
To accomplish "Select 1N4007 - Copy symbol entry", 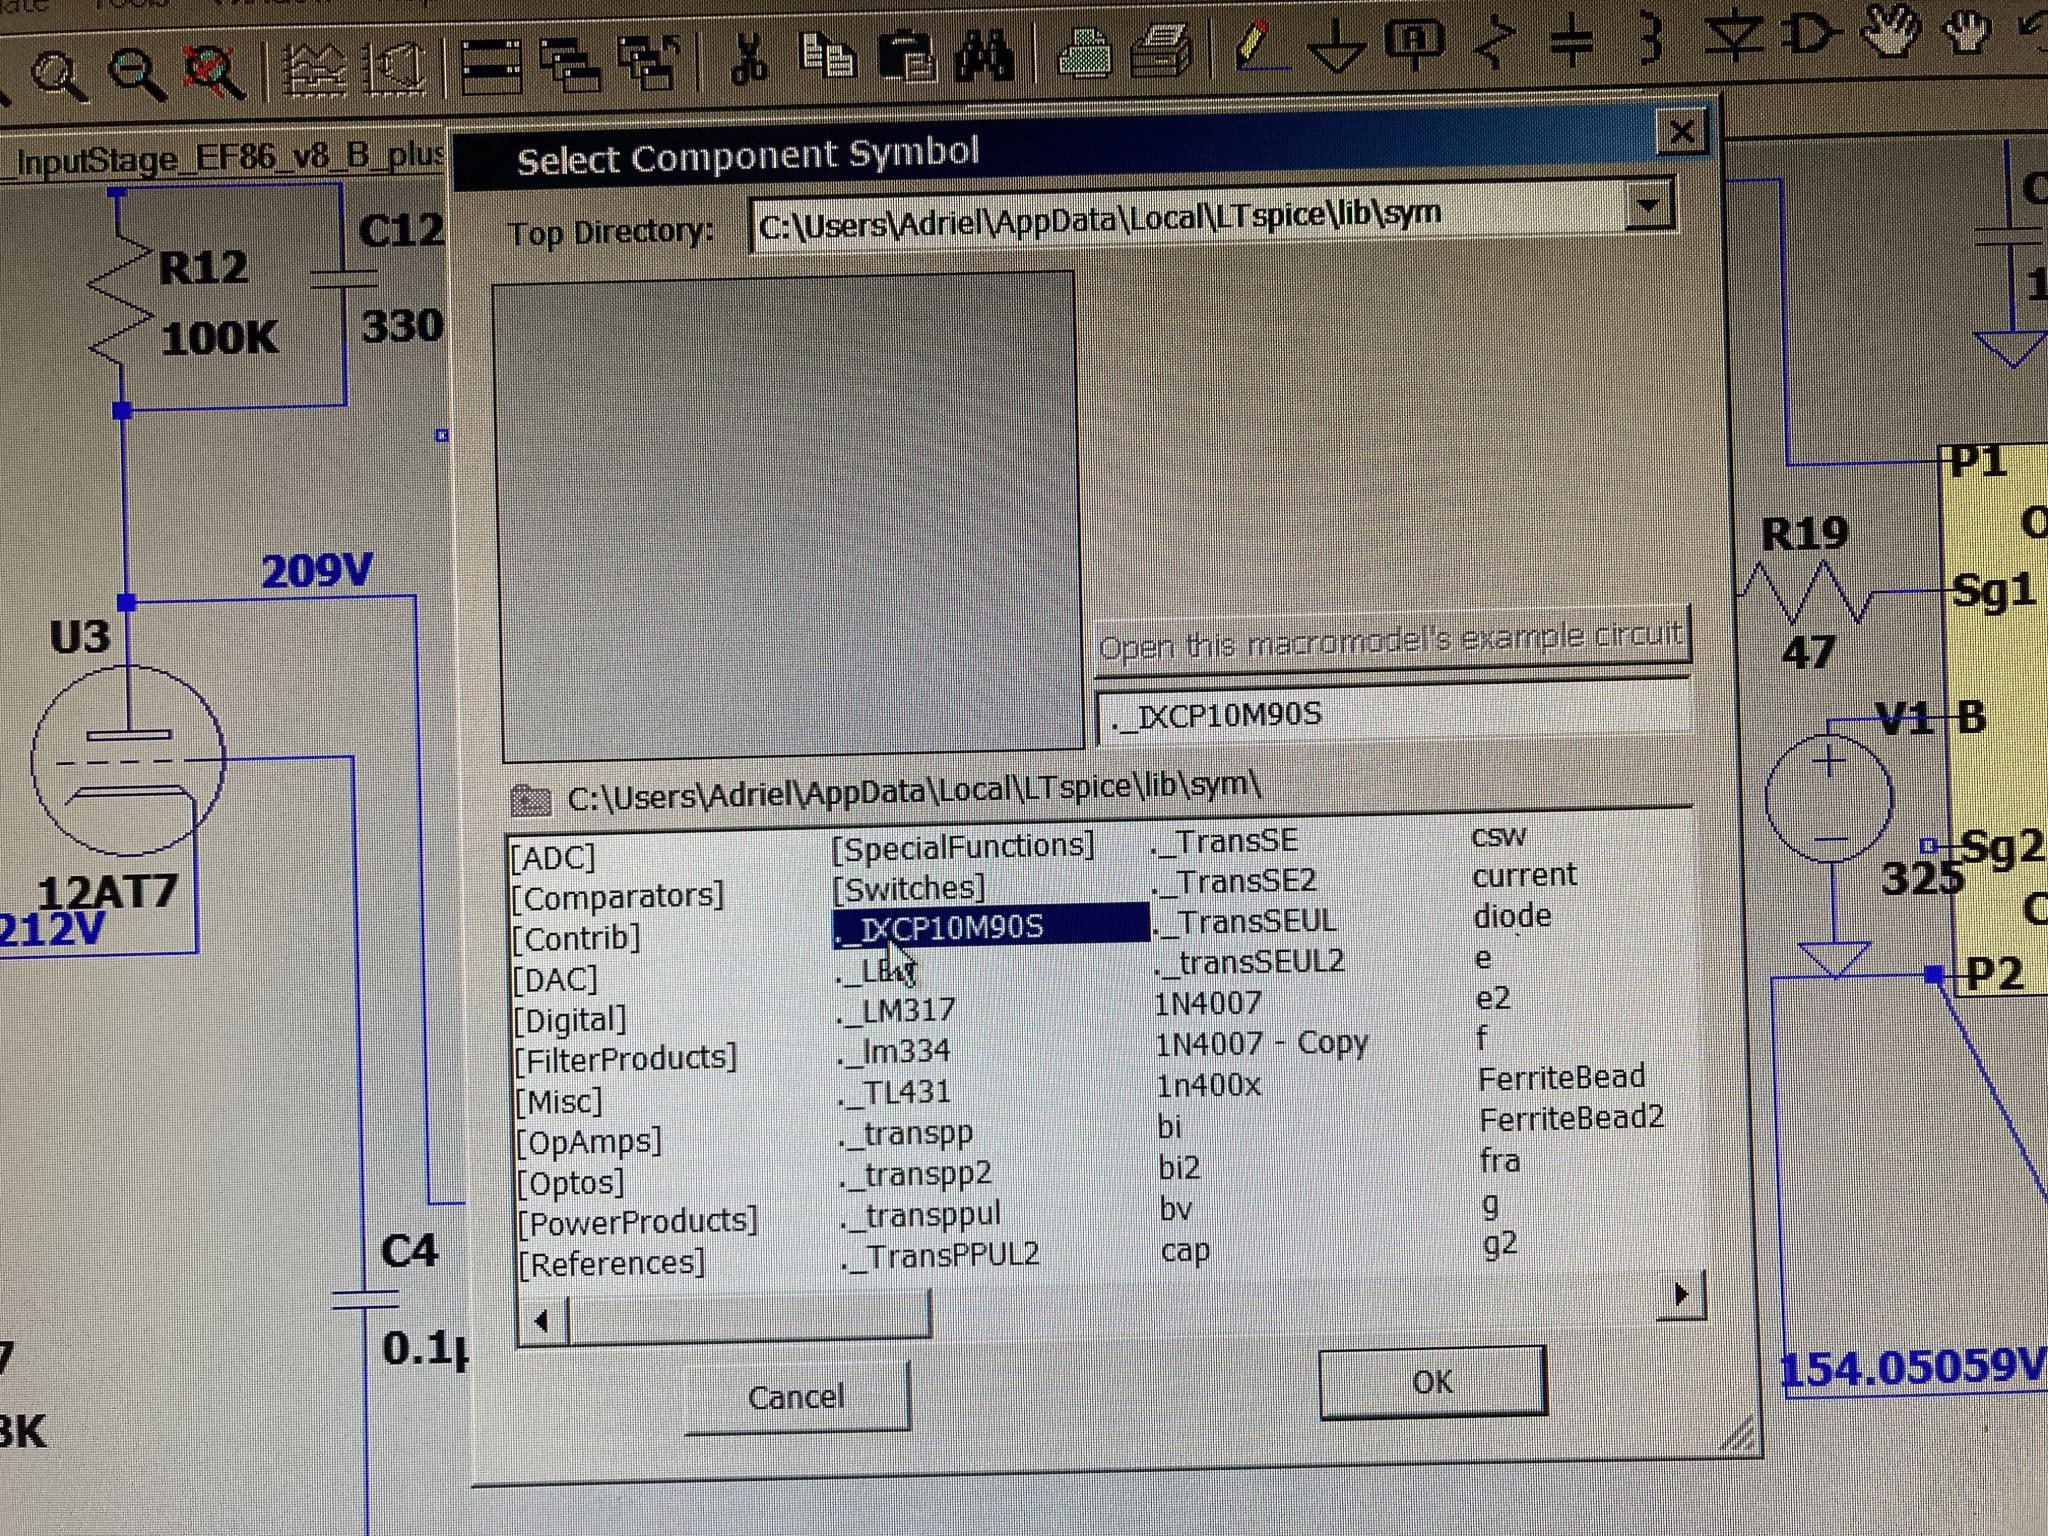I will click(1262, 1044).
